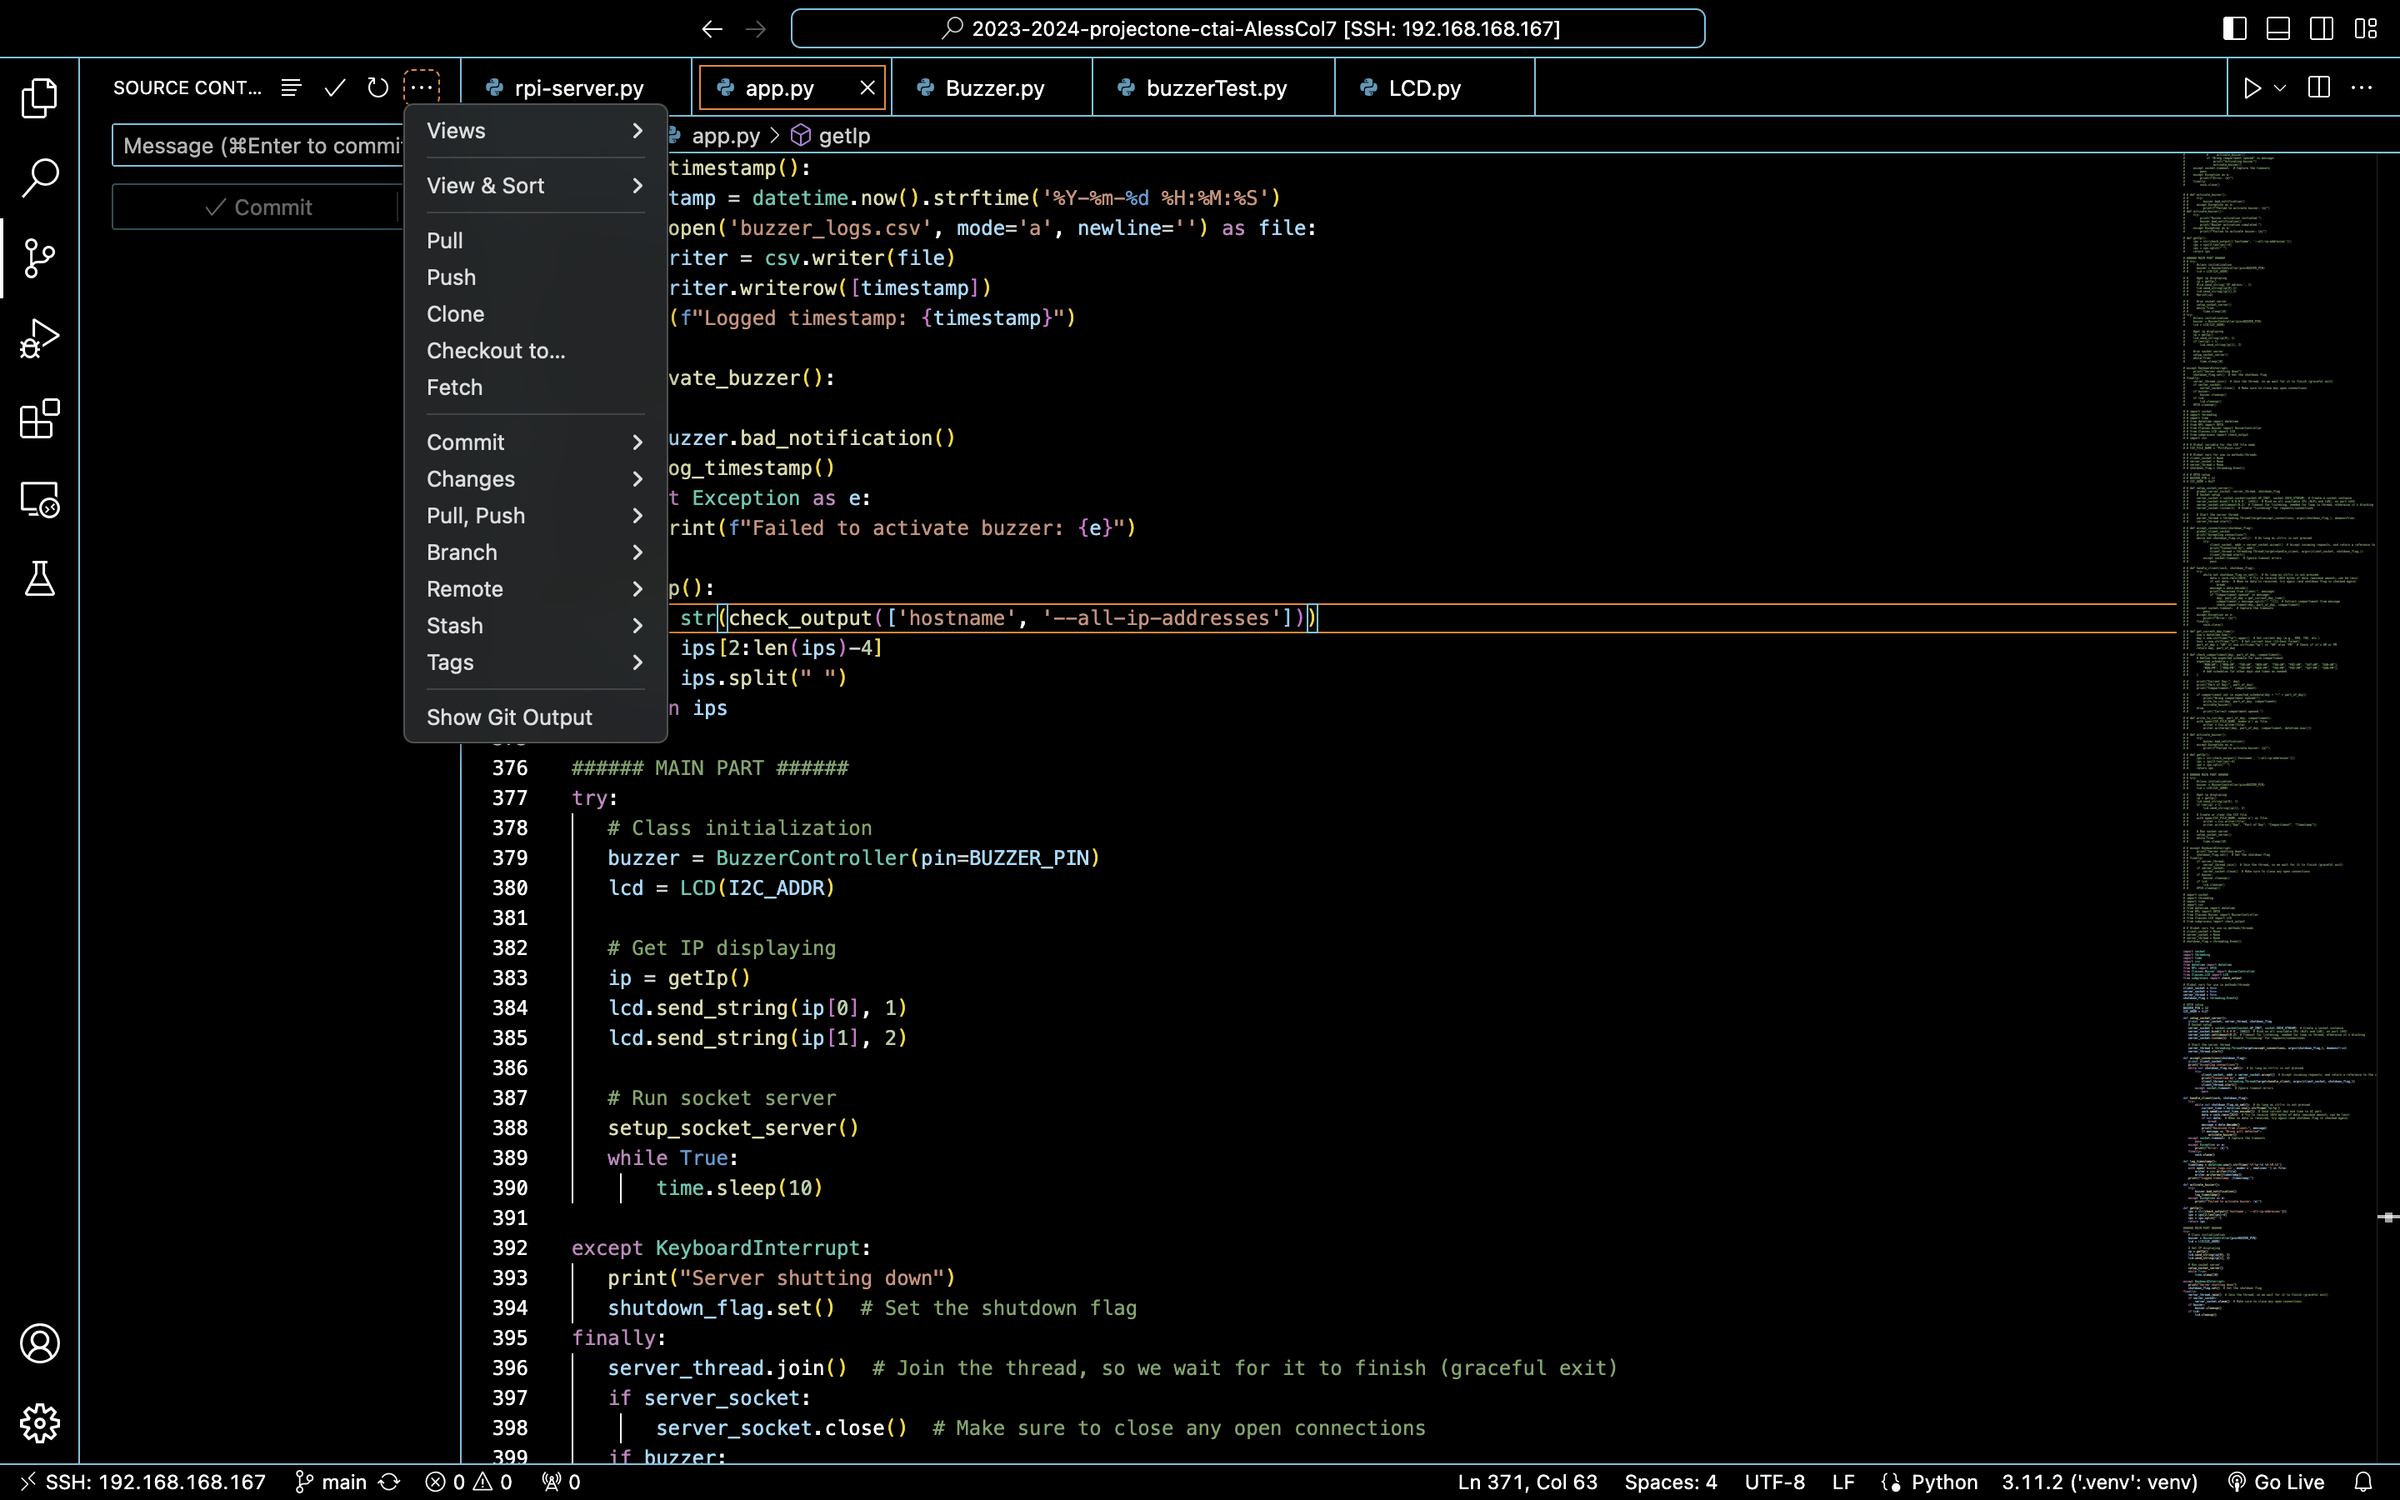Click the refresh source control icon
Image resolution: width=2400 pixels, height=1500 pixels.
click(377, 88)
